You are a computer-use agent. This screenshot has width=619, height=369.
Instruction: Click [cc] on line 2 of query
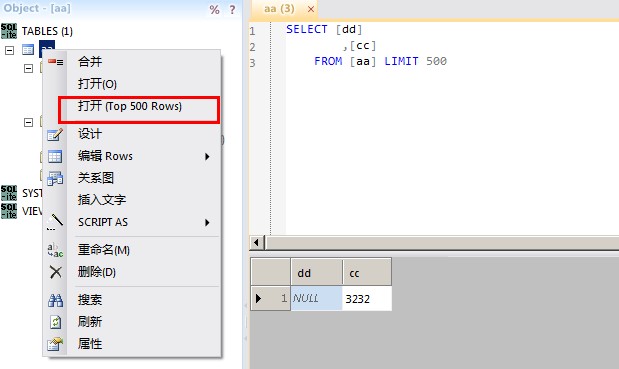[363, 45]
